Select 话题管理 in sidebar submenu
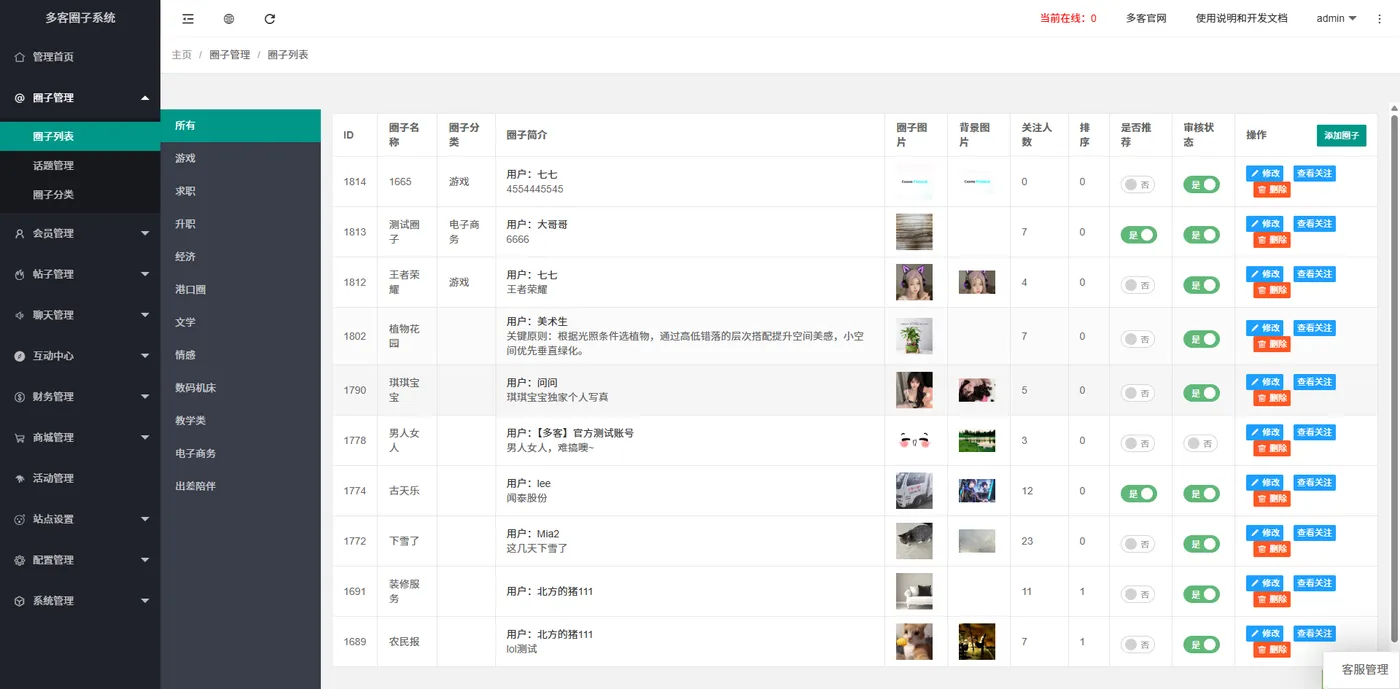This screenshot has height=689, width=1400. click(80, 166)
